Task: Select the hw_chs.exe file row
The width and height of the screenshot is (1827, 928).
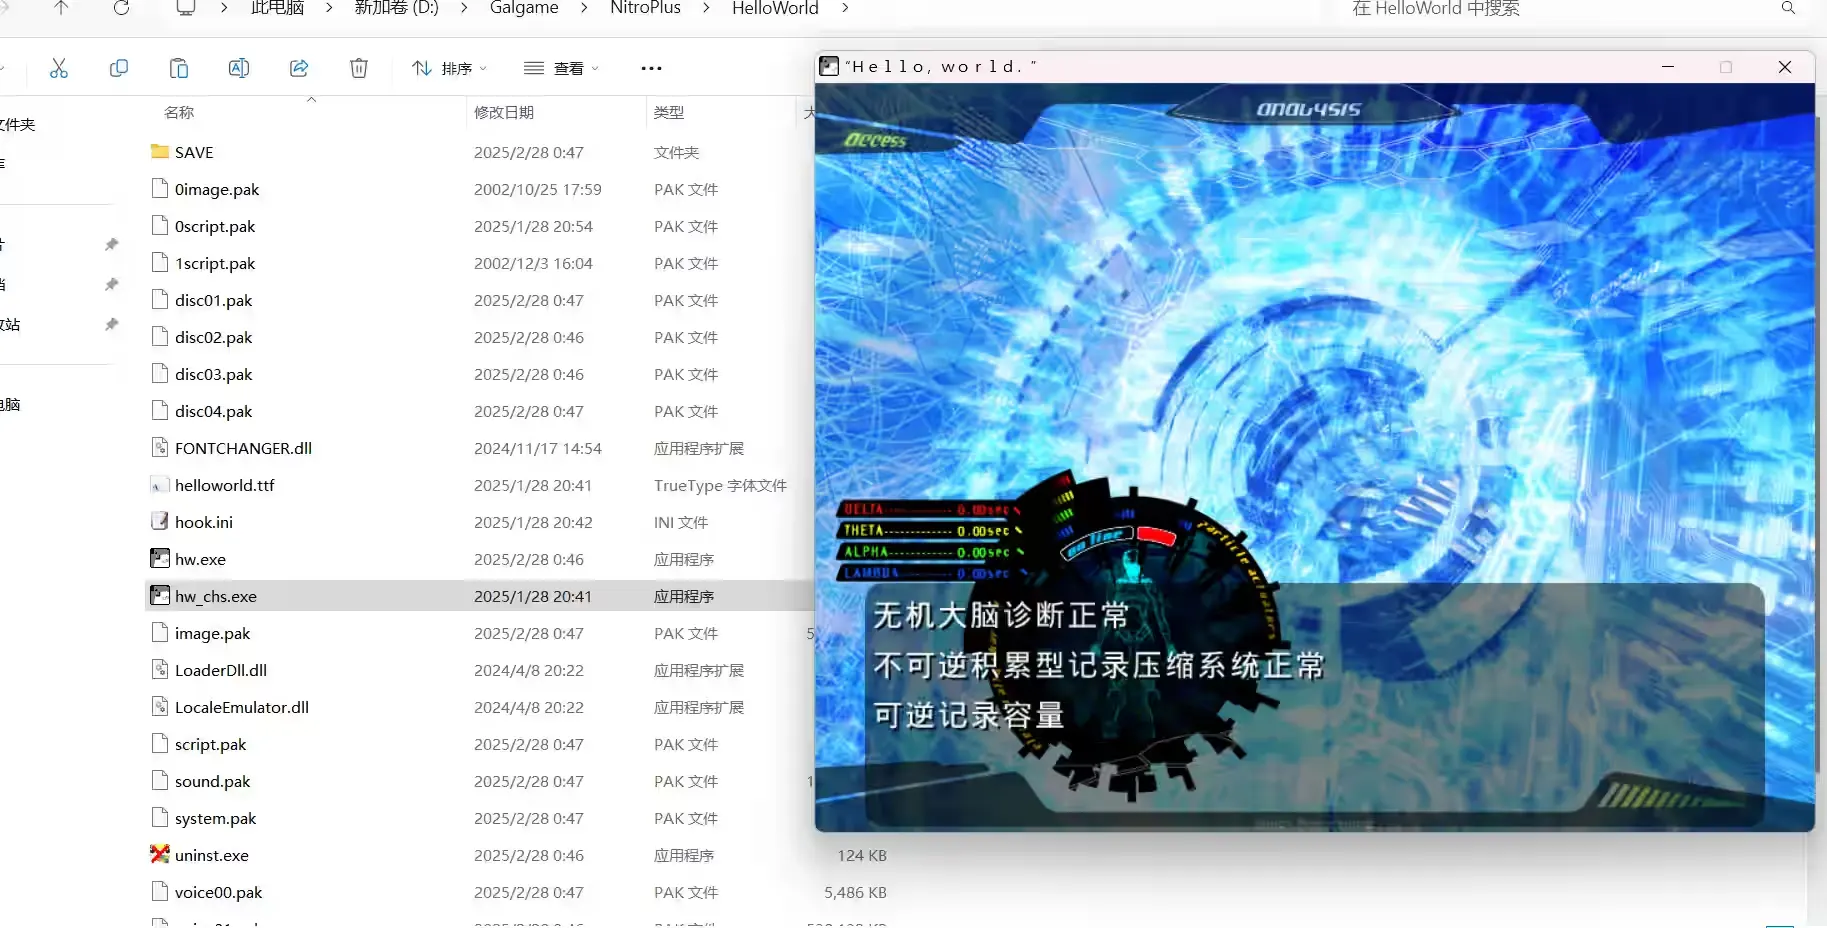Action: click(480, 596)
